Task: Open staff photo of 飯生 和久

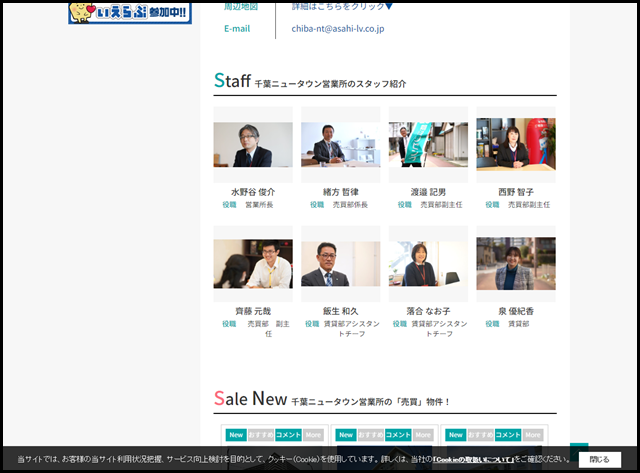Action: (x=341, y=264)
